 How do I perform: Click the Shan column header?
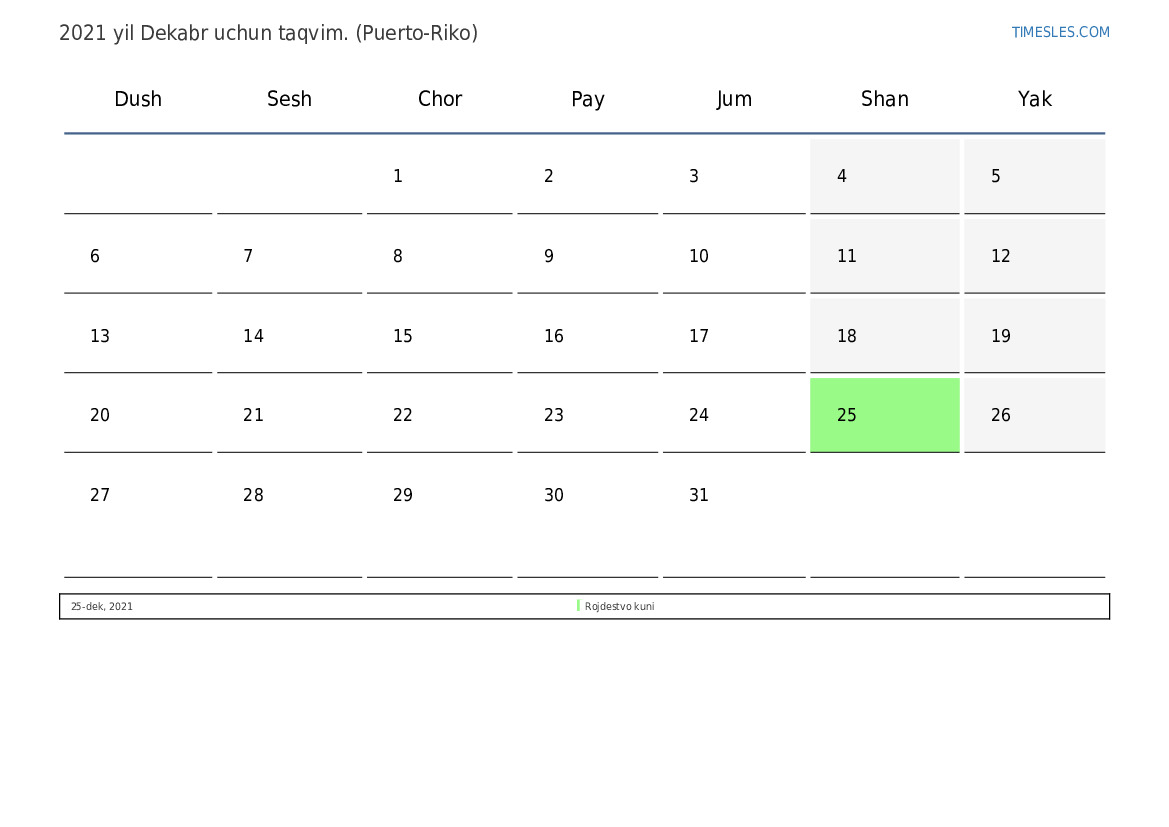pos(884,98)
